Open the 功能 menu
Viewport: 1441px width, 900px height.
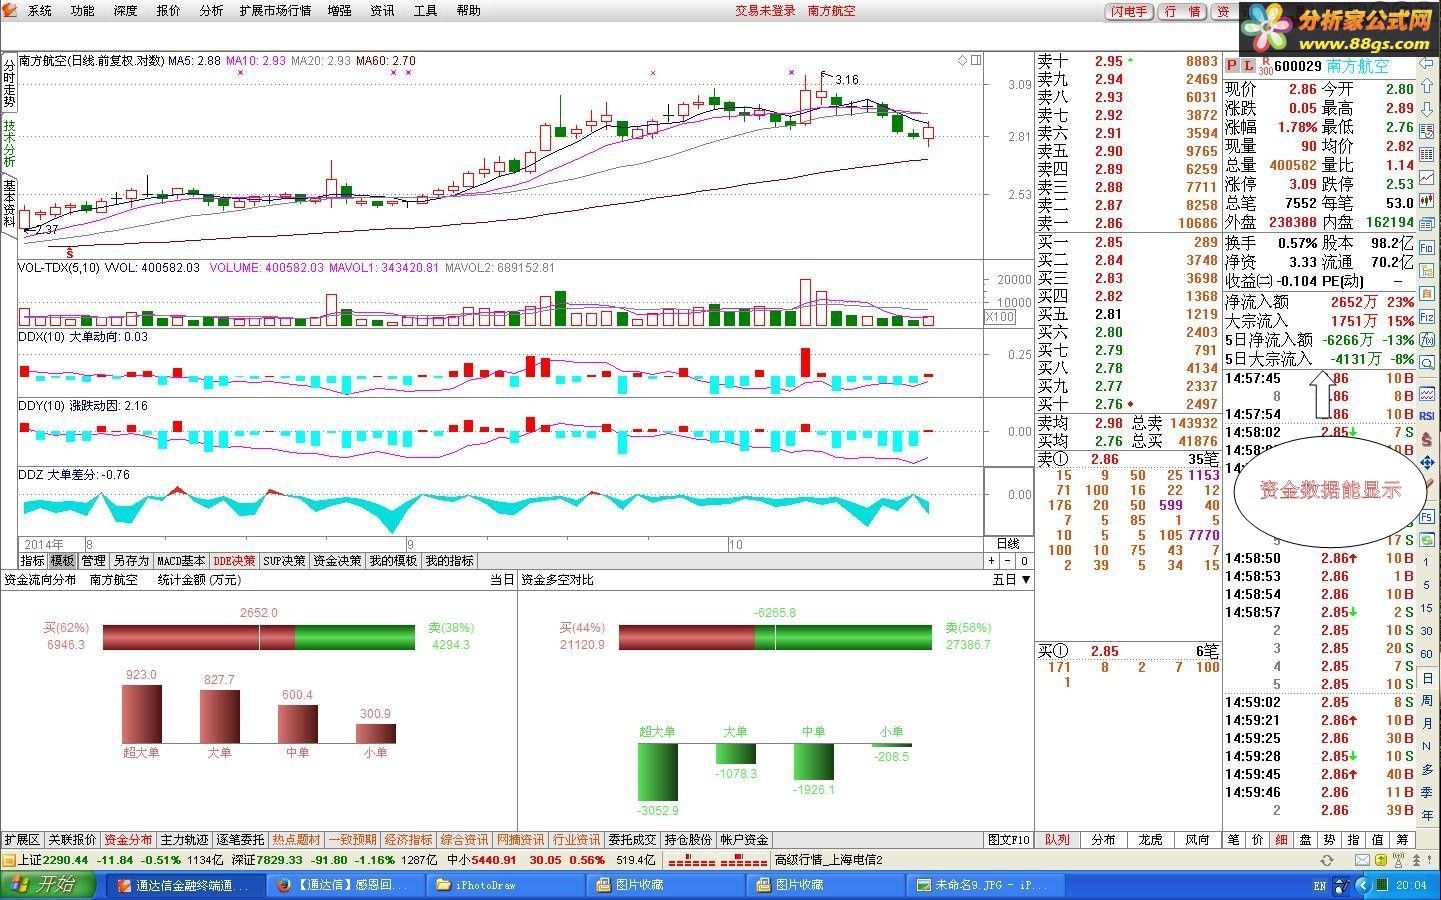[x=83, y=10]
